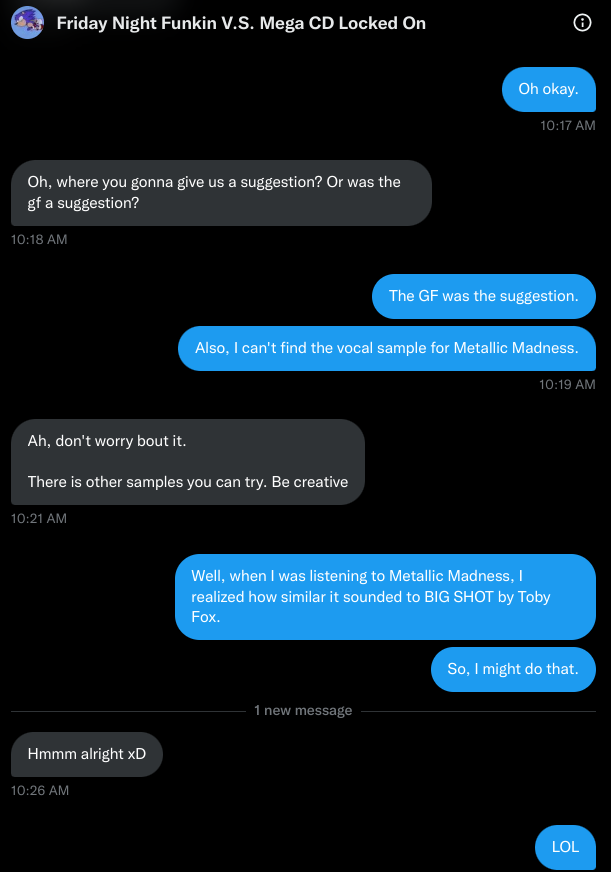Click the 10:17 AM timestamp
611x872 pixels.
(567, 125)
